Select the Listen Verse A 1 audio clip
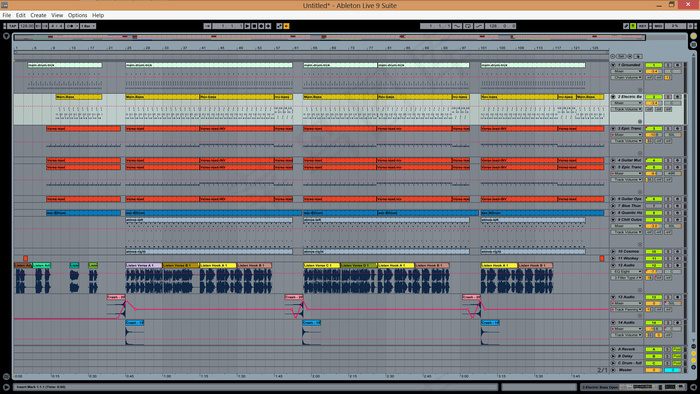 (x=144, y=265)
